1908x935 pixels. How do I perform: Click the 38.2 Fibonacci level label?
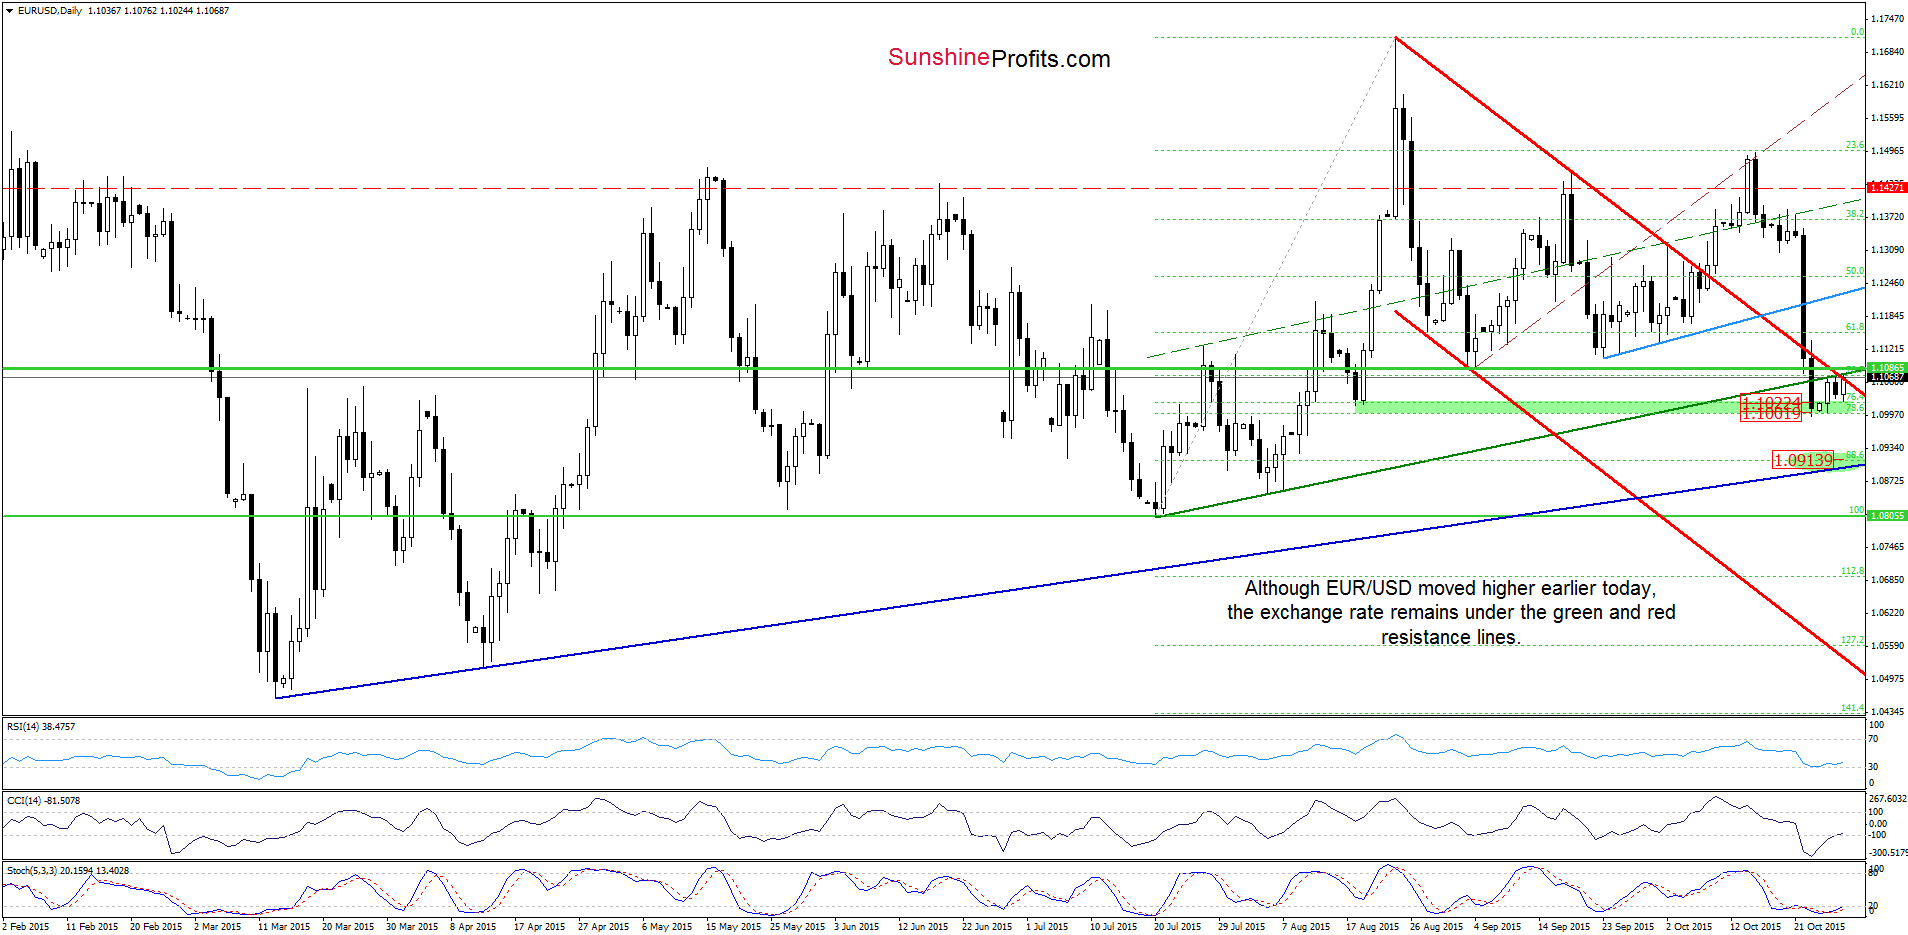1854,214
